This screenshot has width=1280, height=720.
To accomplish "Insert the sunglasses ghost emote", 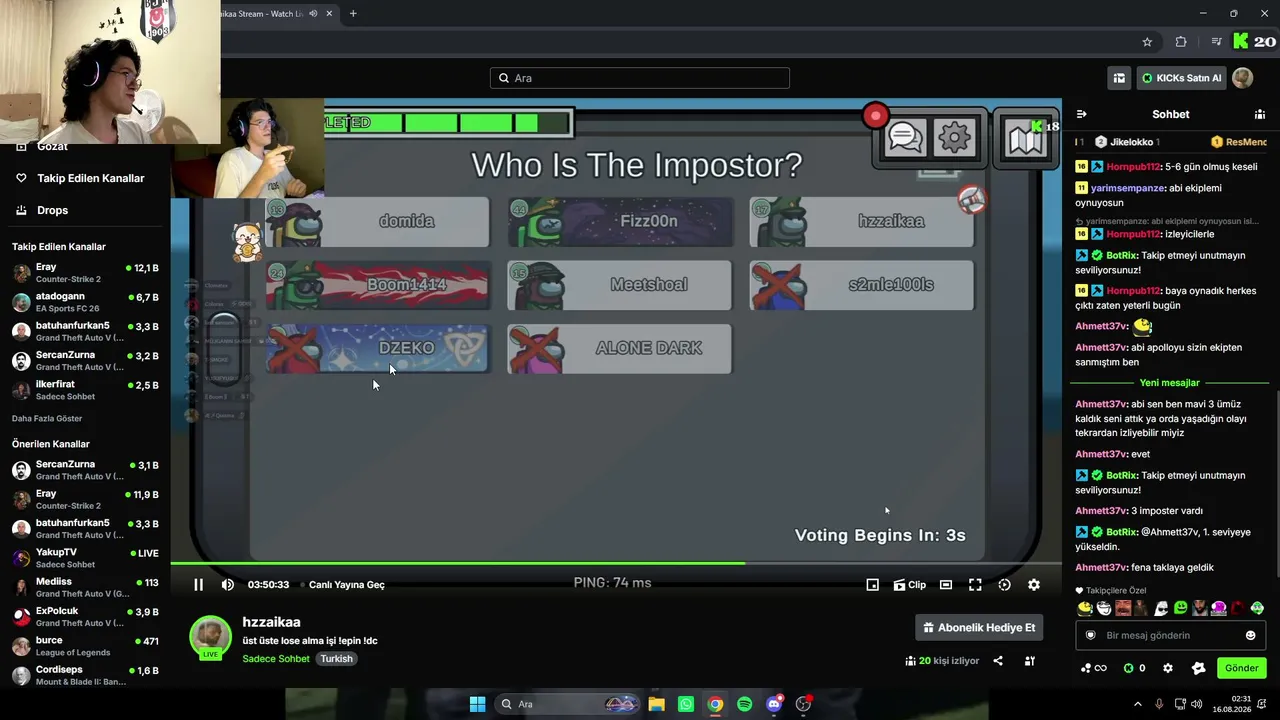I will pyautogui.click(x=1161, y=608).
